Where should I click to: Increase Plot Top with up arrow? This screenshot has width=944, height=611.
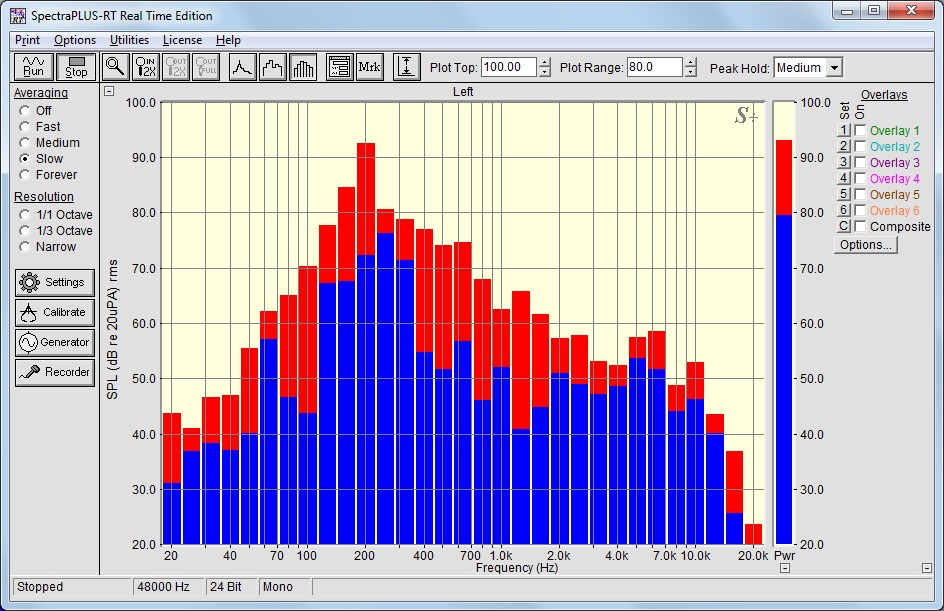(544, 63)
